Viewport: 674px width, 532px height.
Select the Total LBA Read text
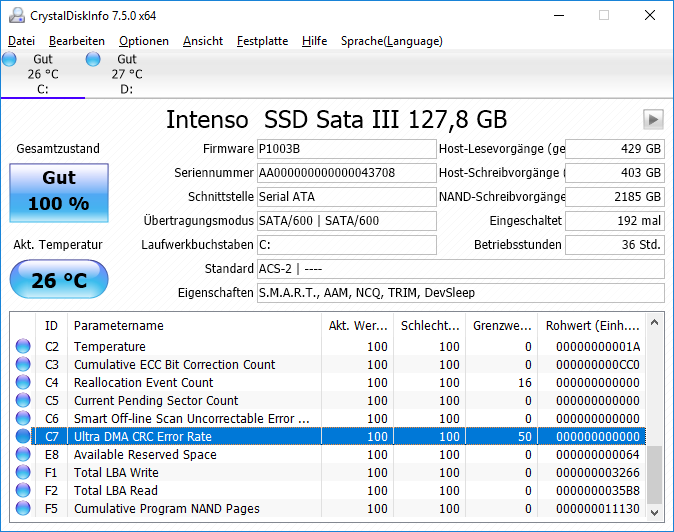pos(116,491)
